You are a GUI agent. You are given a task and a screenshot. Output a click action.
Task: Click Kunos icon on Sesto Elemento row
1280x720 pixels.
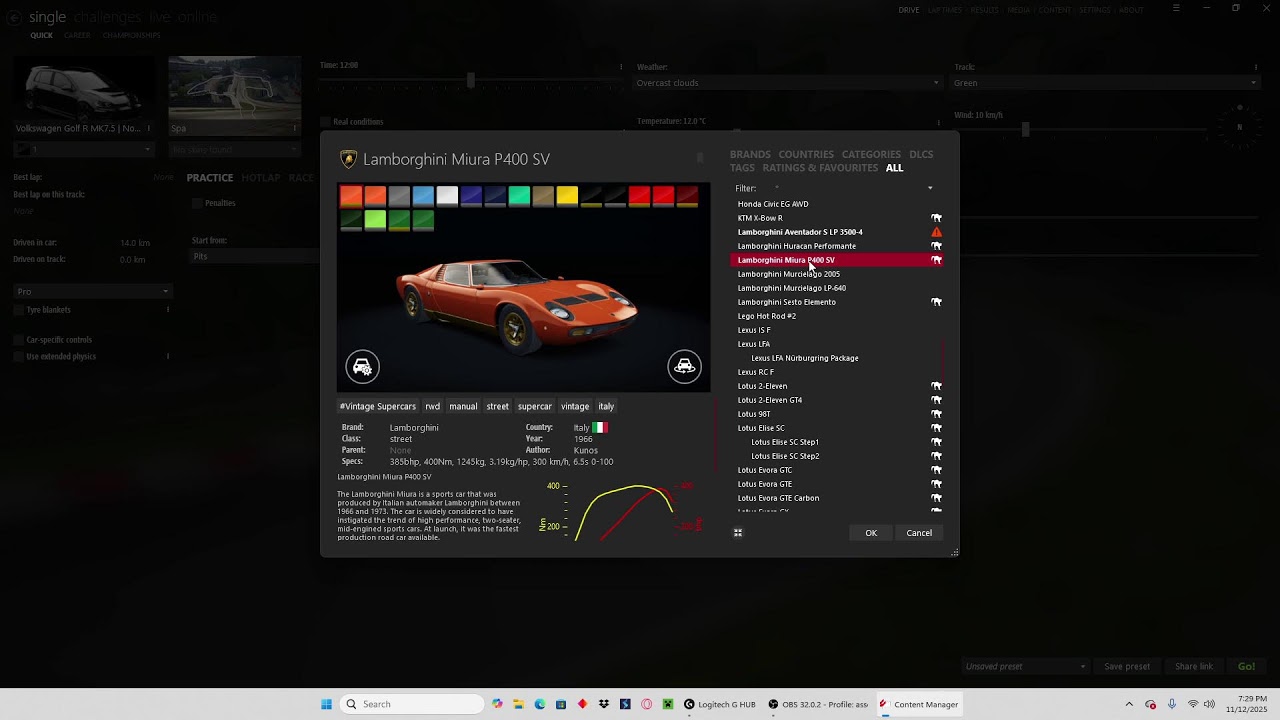coord(936,302)
